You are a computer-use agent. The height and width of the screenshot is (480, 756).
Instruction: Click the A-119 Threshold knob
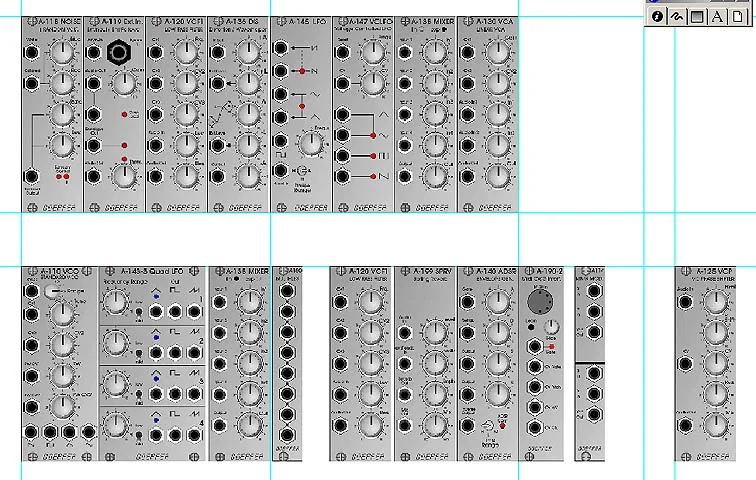[124, 176]
